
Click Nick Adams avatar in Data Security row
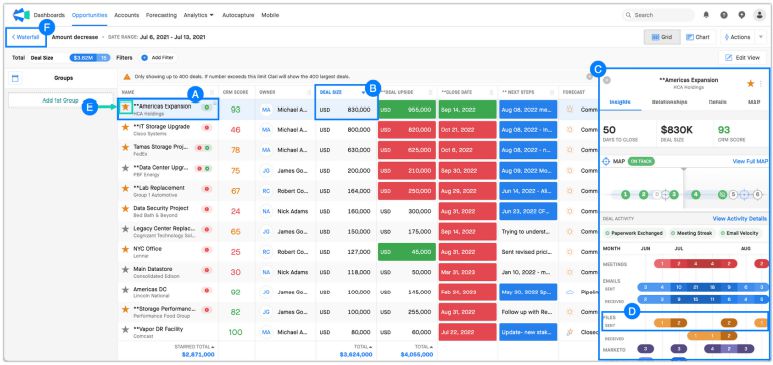[266, 211]
